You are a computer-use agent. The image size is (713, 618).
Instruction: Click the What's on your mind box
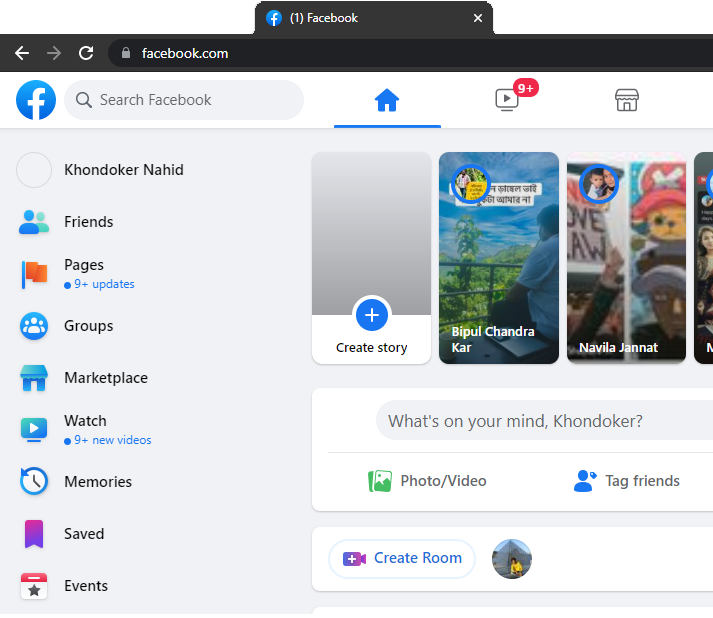[540, 421]
